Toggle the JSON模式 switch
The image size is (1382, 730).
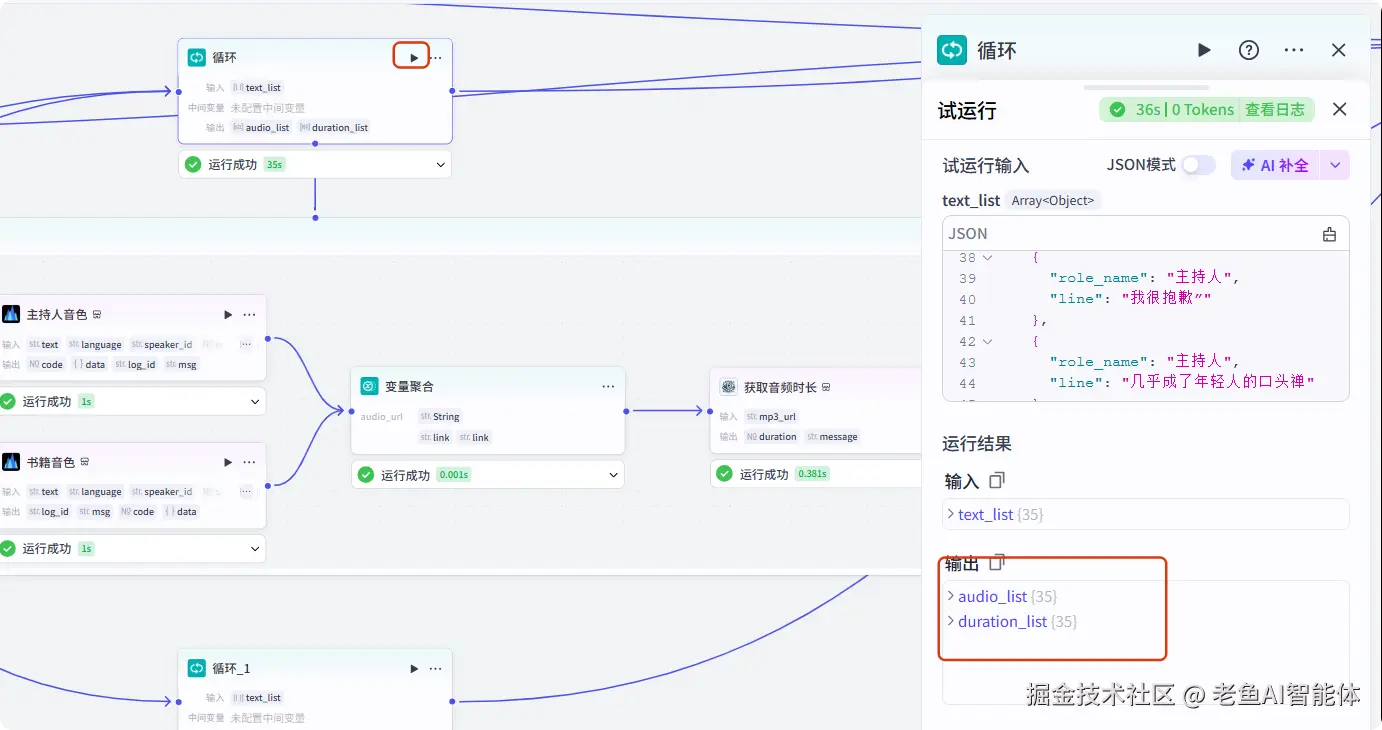point(1198,165)
